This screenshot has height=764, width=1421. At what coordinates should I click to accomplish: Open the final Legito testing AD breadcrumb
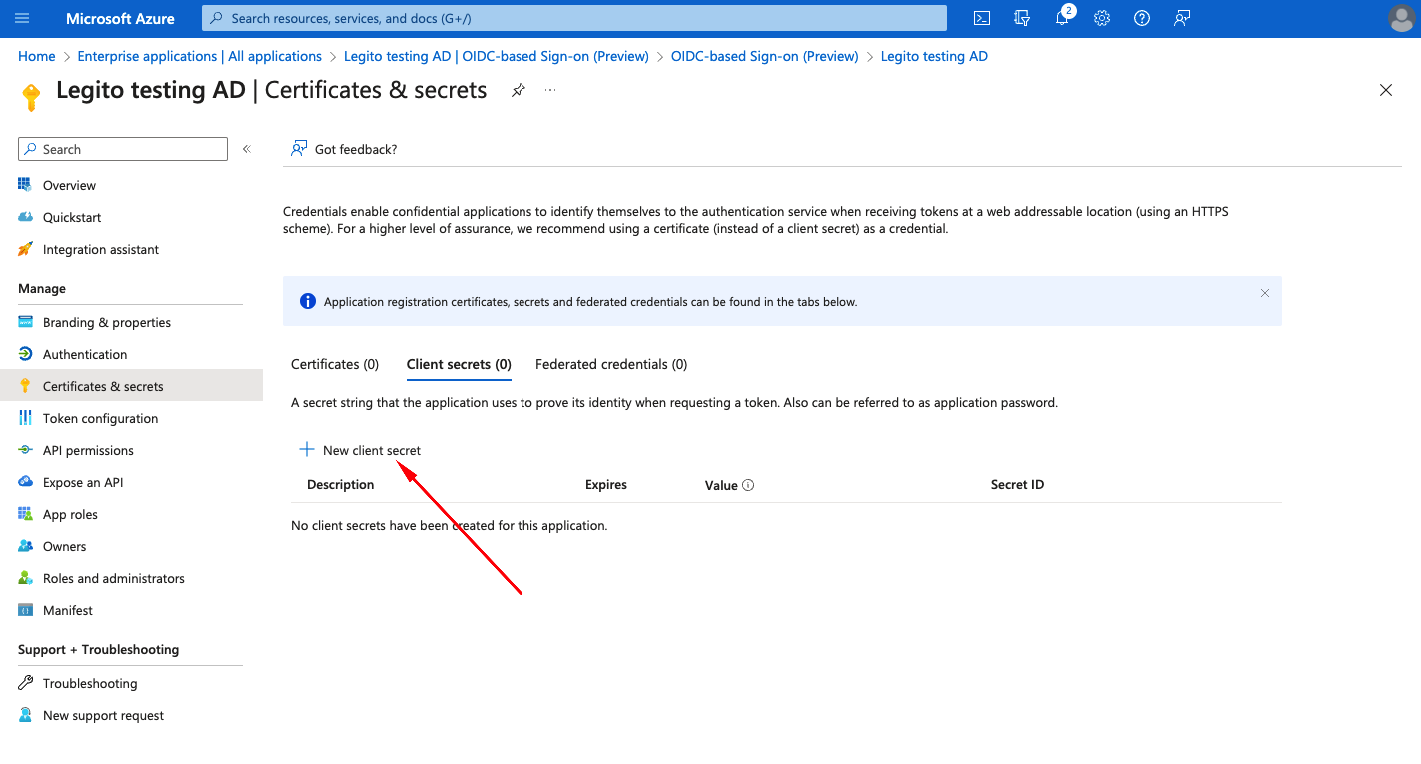(934, 56)
